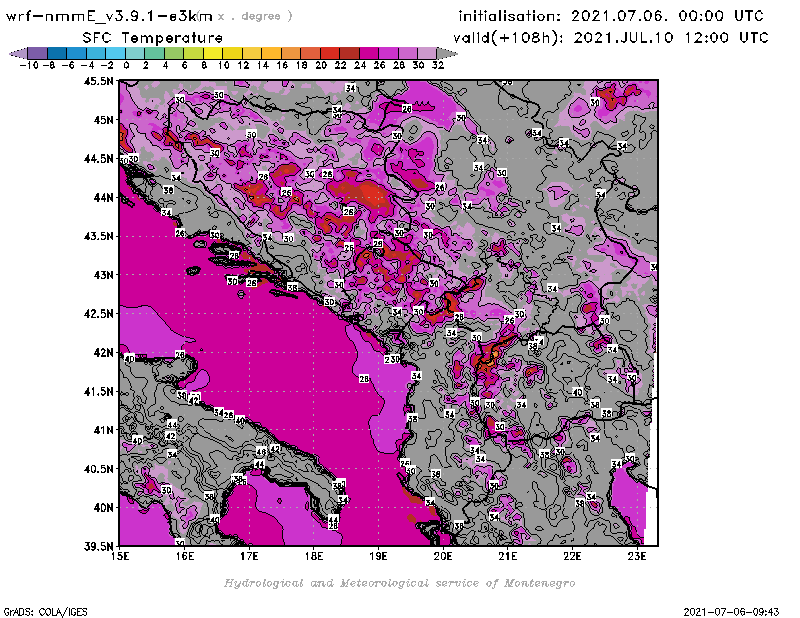Screen dimensions: 800x618
Task: Click the '15E' longitude label
Action: [120, 556]
